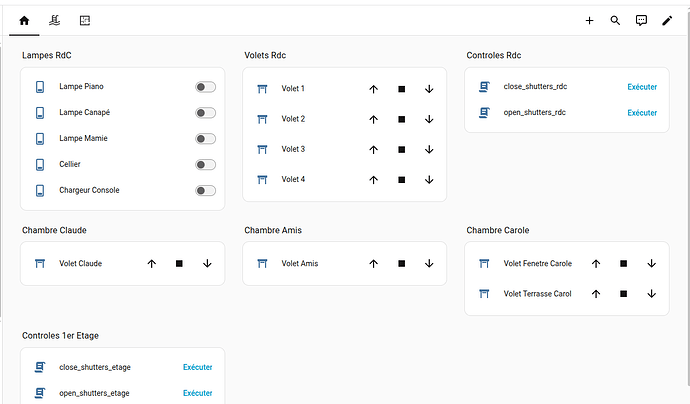Click the Lampe Piano device icon
The height and width of the screenshot is (404, 690).
pyautogui.click(x=40, y=87)
